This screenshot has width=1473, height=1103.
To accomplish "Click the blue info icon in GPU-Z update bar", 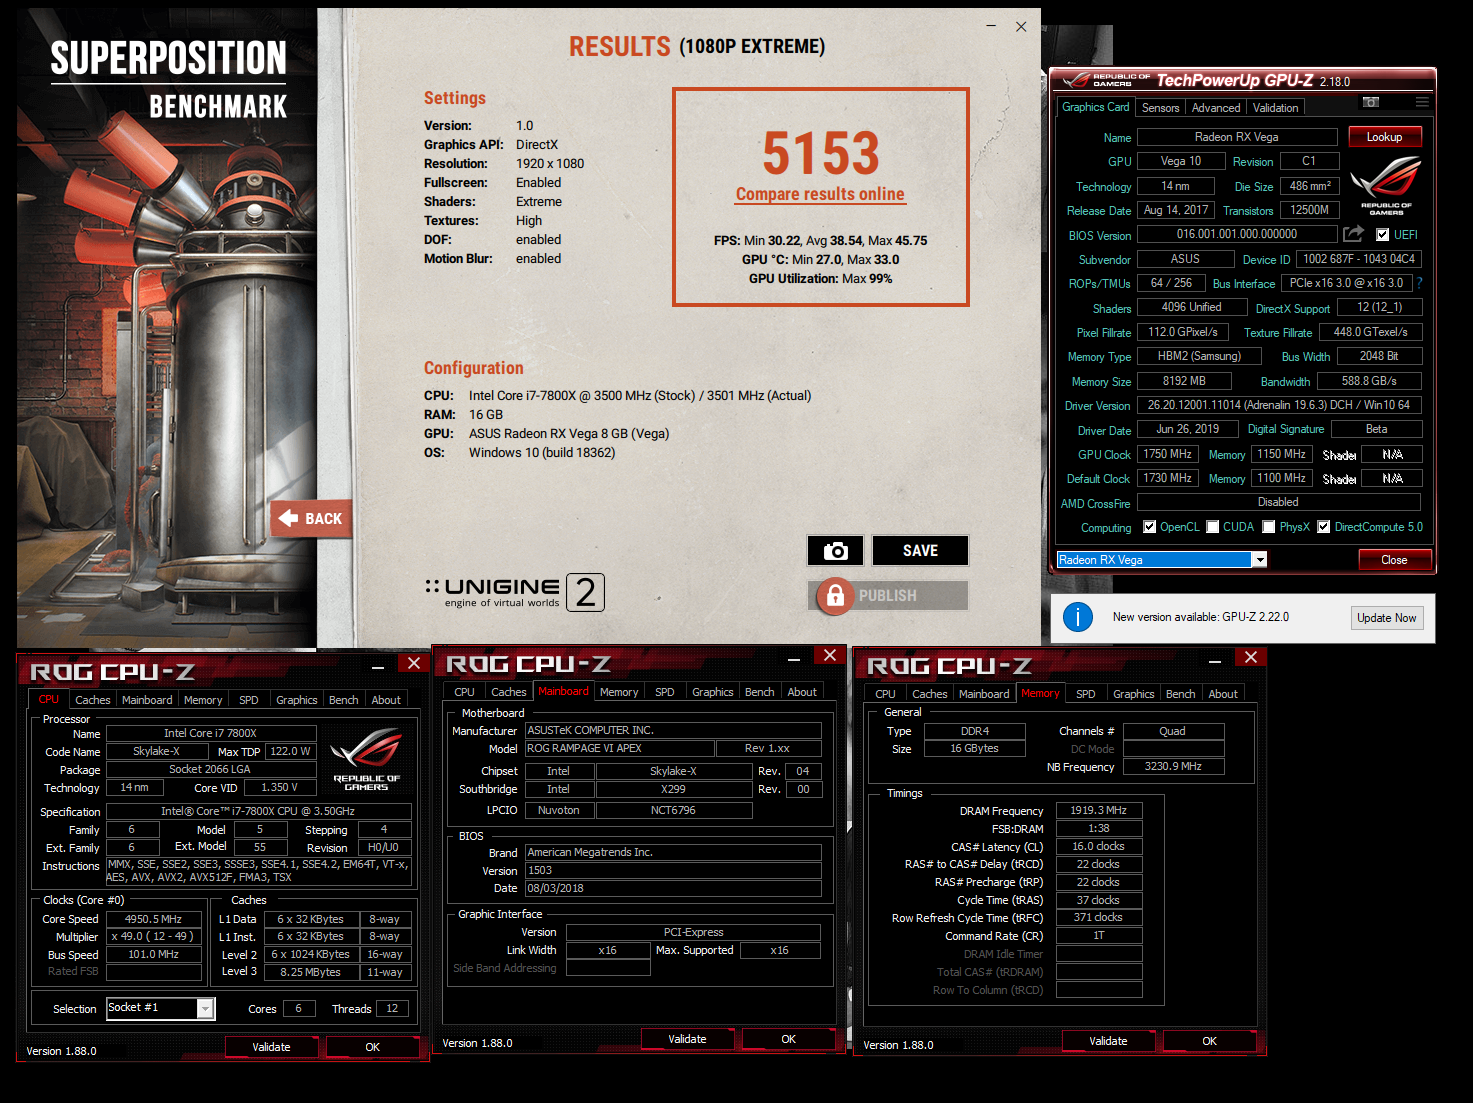I will 1077,617.
